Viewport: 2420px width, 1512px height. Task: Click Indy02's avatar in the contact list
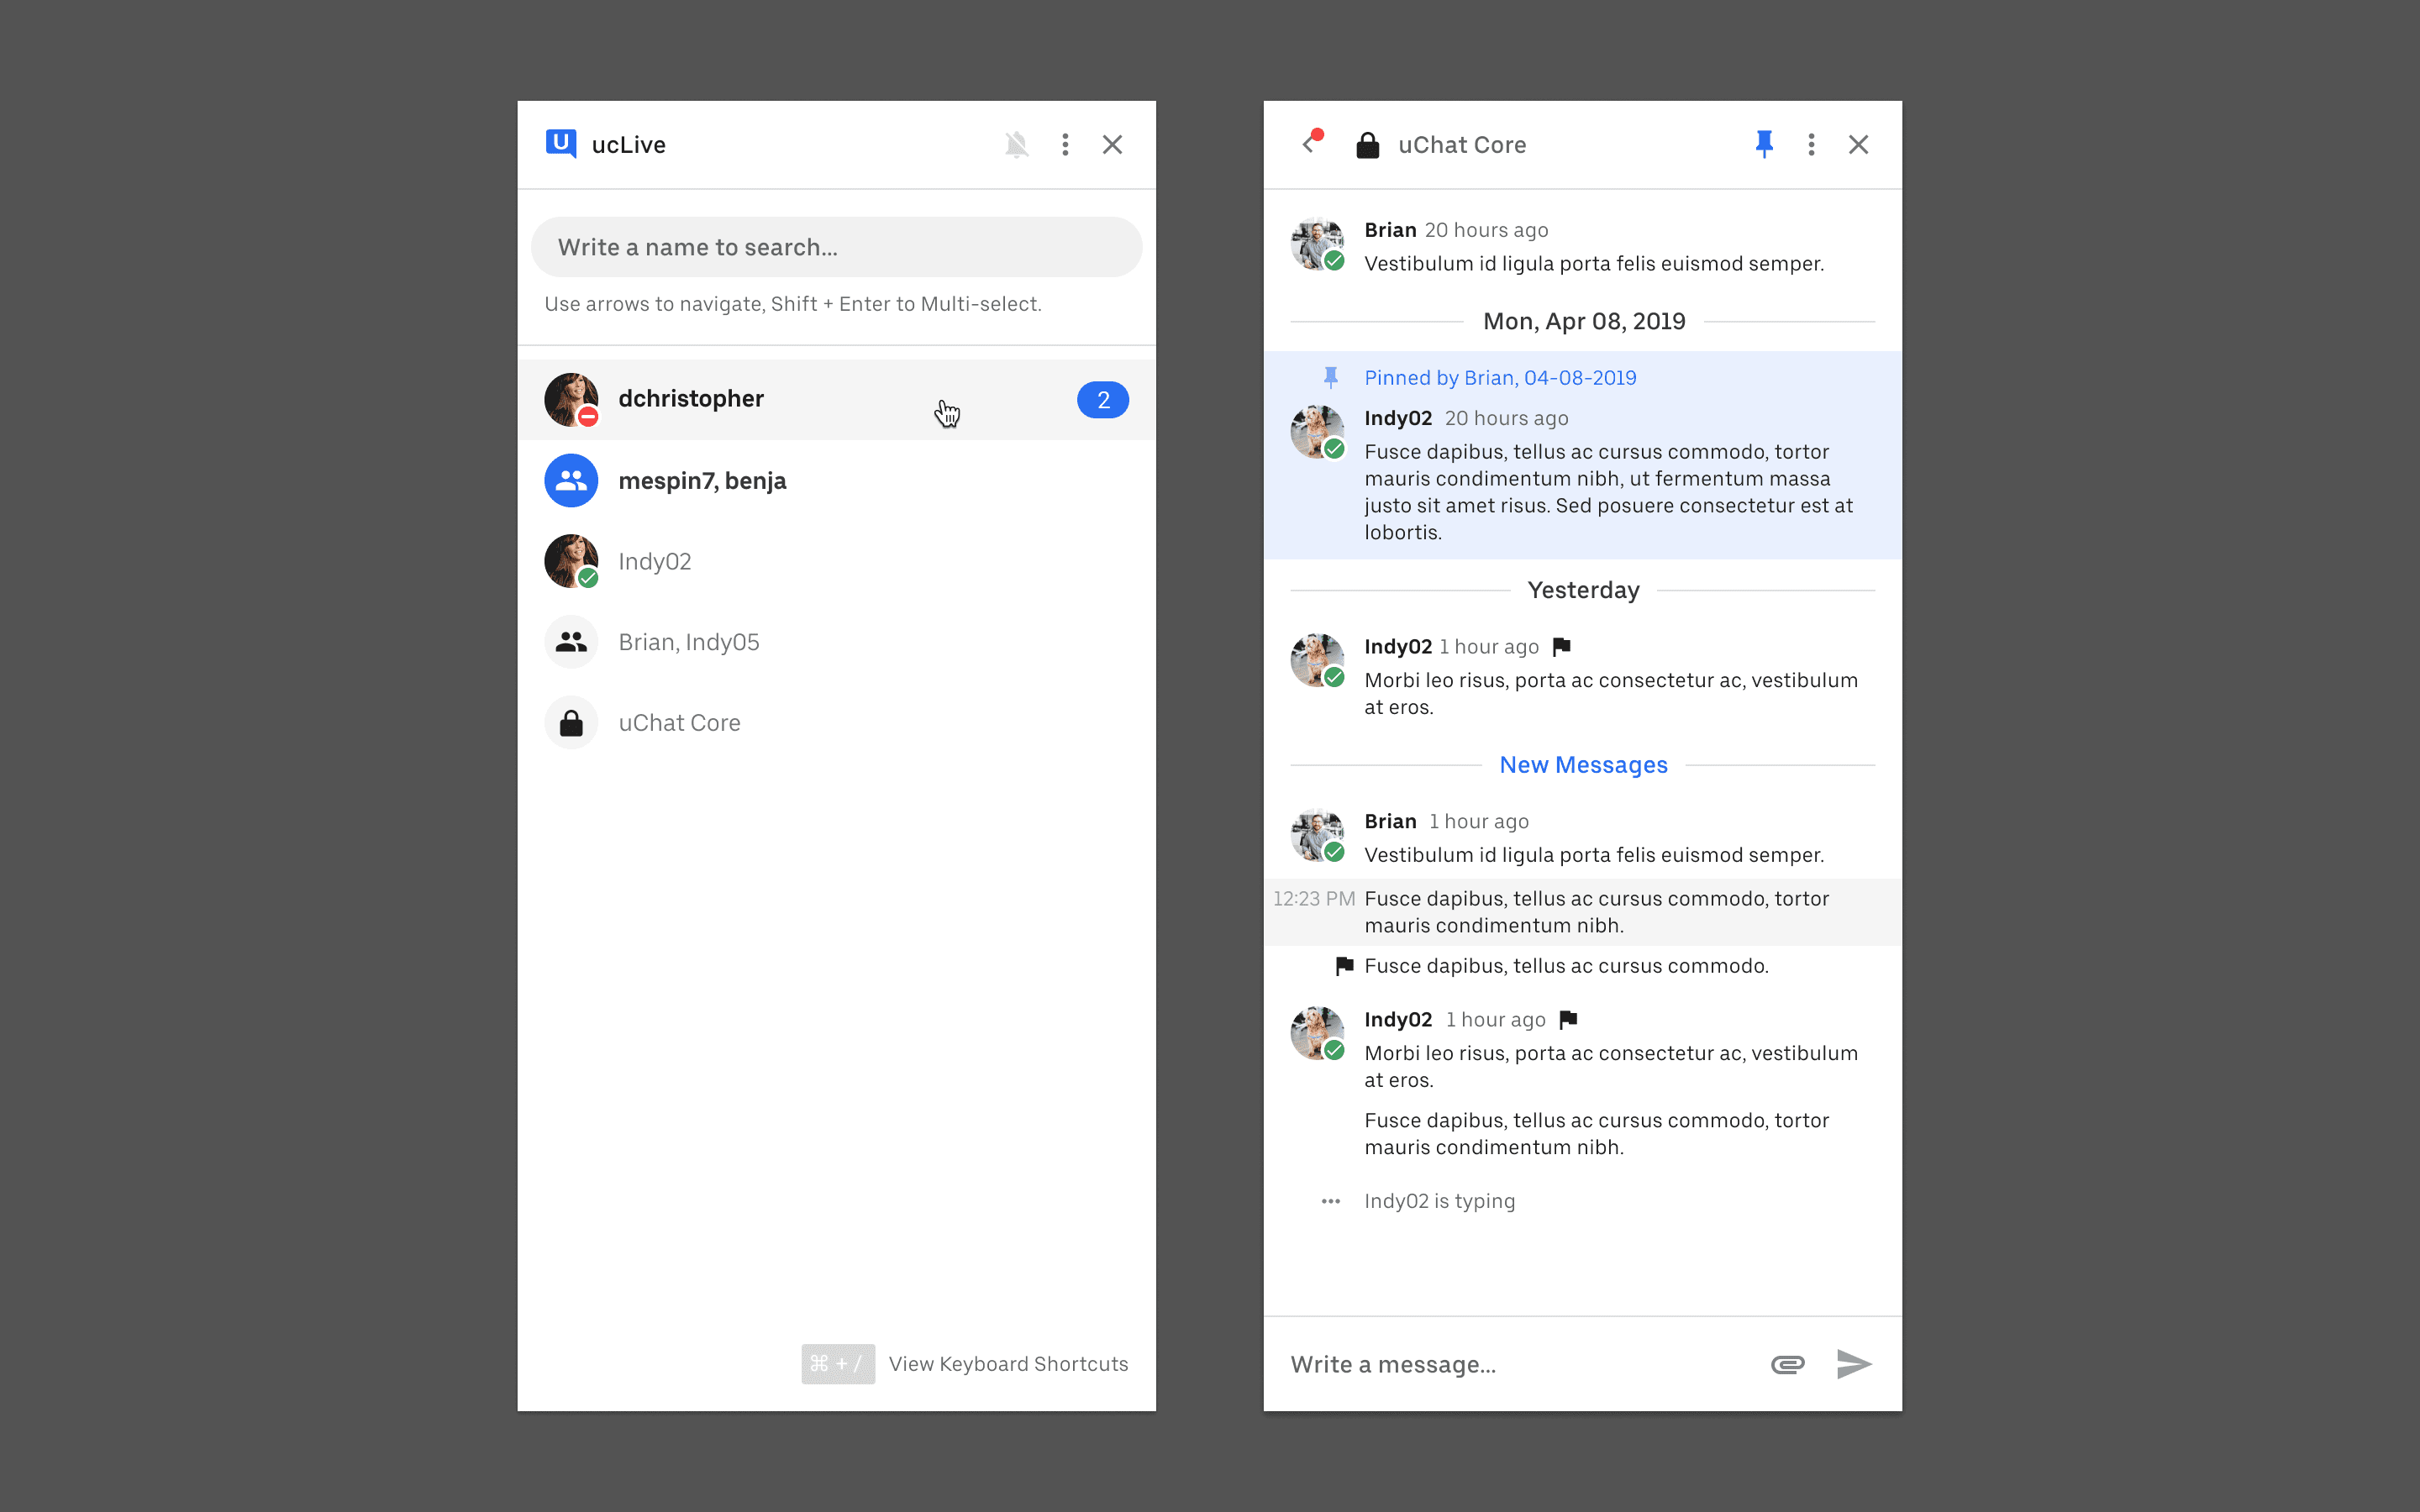[571, 561]
